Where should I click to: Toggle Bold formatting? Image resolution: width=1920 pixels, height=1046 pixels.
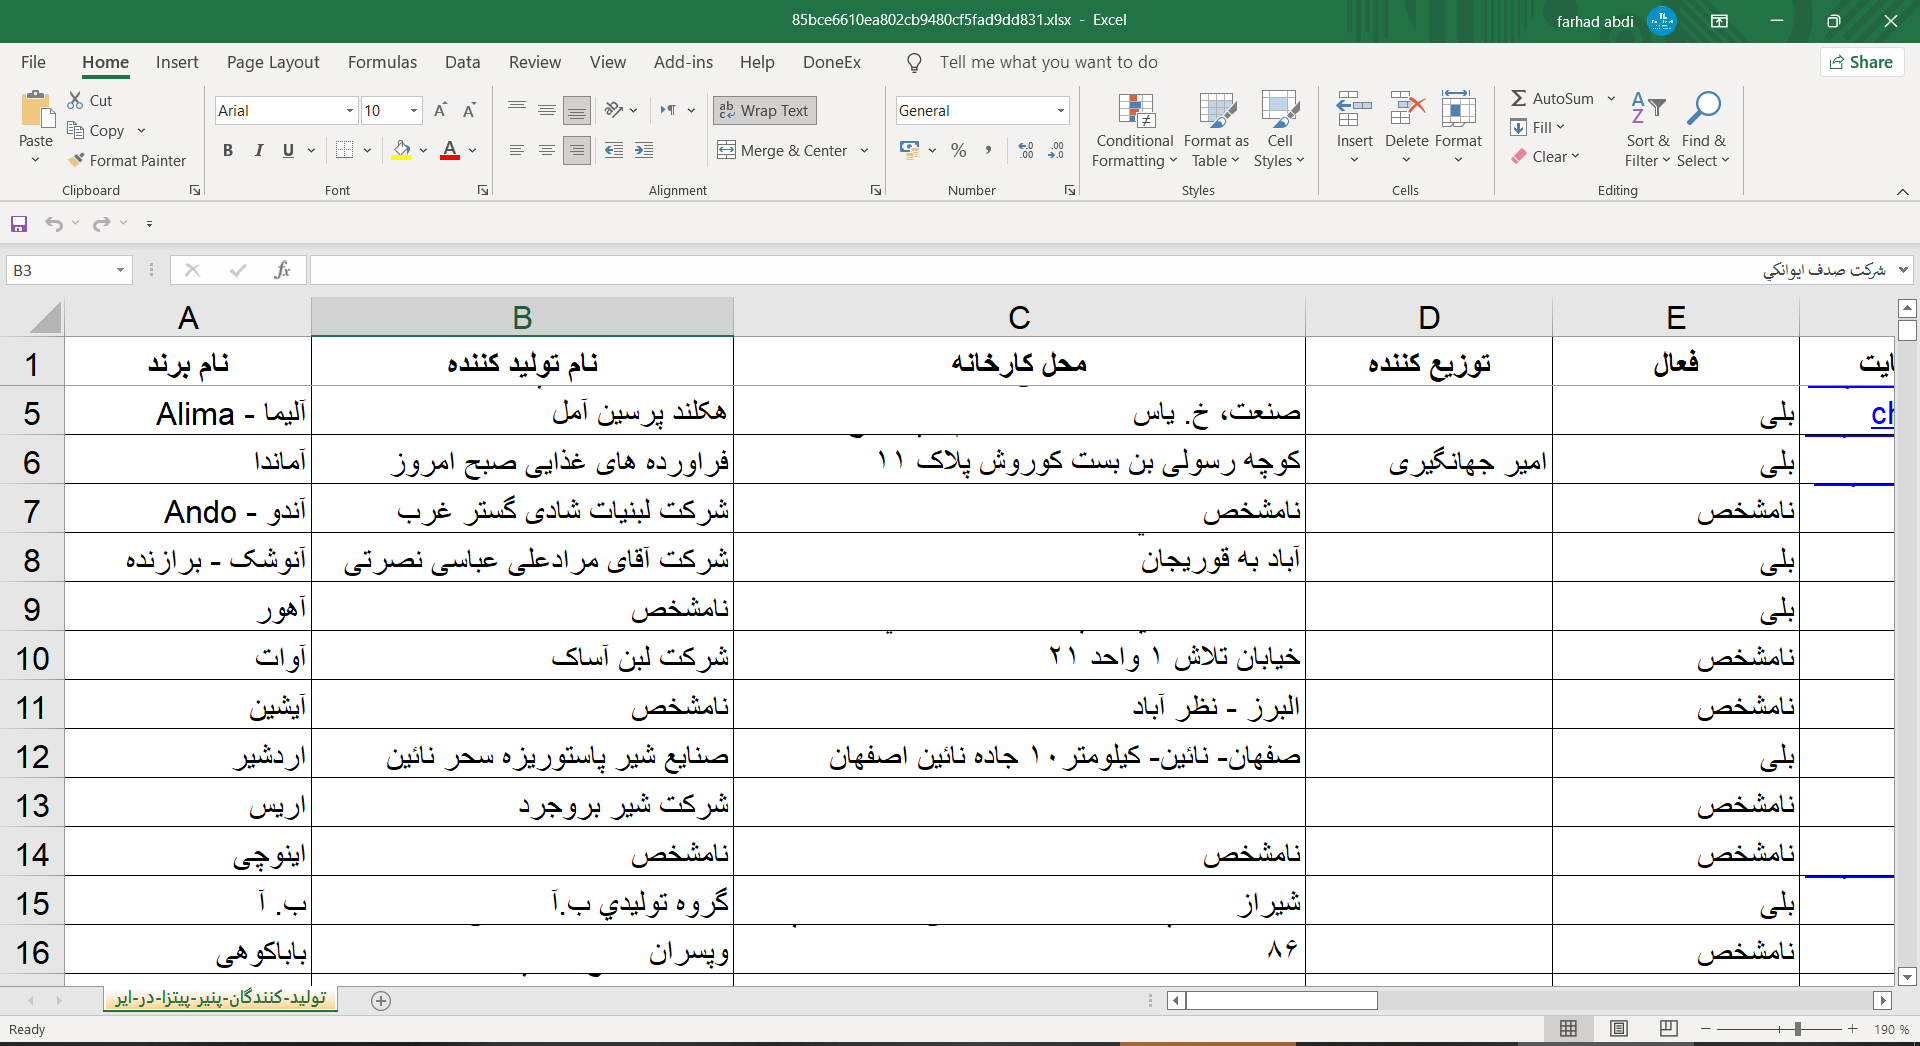click(x=228, y=151)
